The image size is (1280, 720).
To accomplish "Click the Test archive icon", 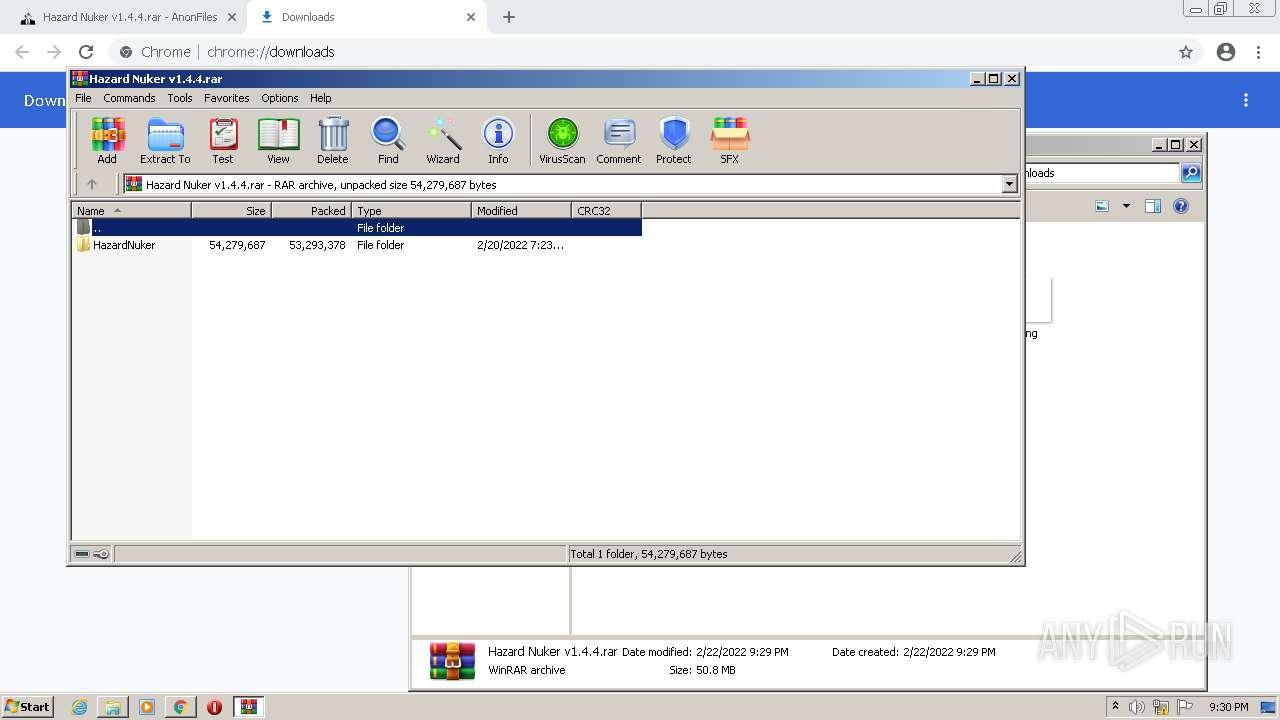I will (x=223, y=140).
